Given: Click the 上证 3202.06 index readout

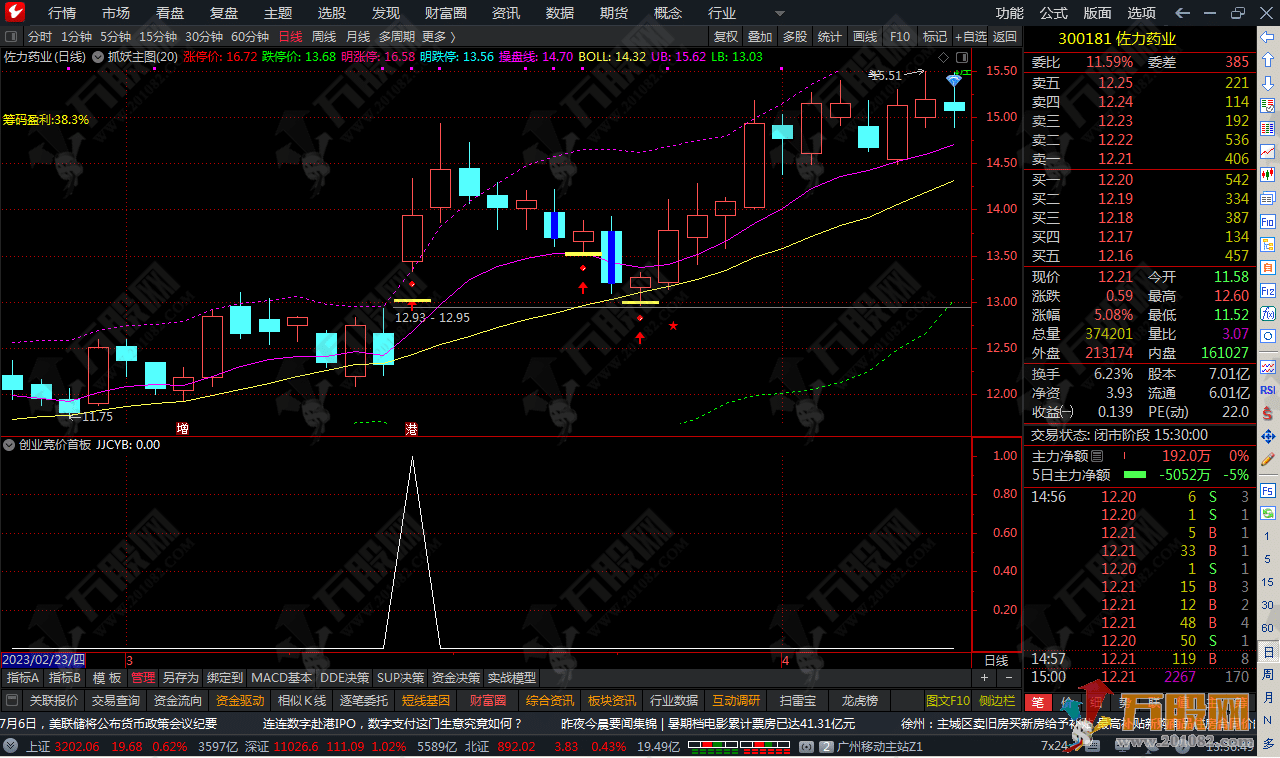Looking at the screenshot, I should point(63,746).
